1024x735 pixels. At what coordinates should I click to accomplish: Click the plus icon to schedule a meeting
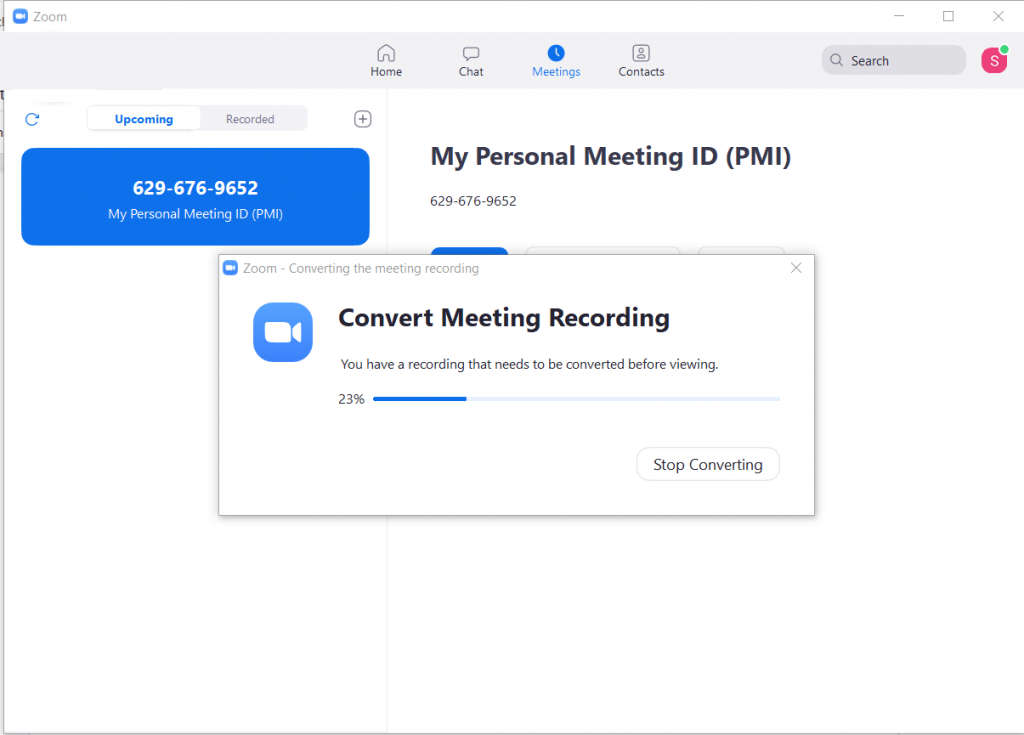pos(363,119)
